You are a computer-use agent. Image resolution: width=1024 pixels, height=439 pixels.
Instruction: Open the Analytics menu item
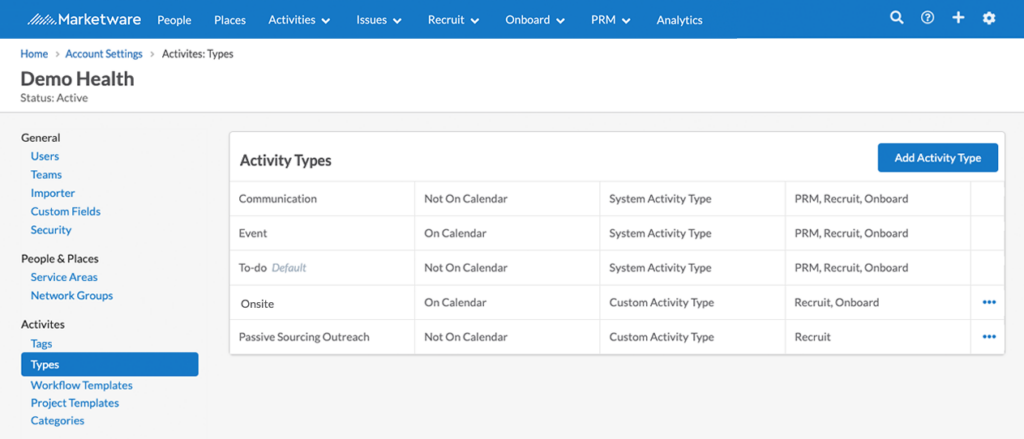click(679, 20)
